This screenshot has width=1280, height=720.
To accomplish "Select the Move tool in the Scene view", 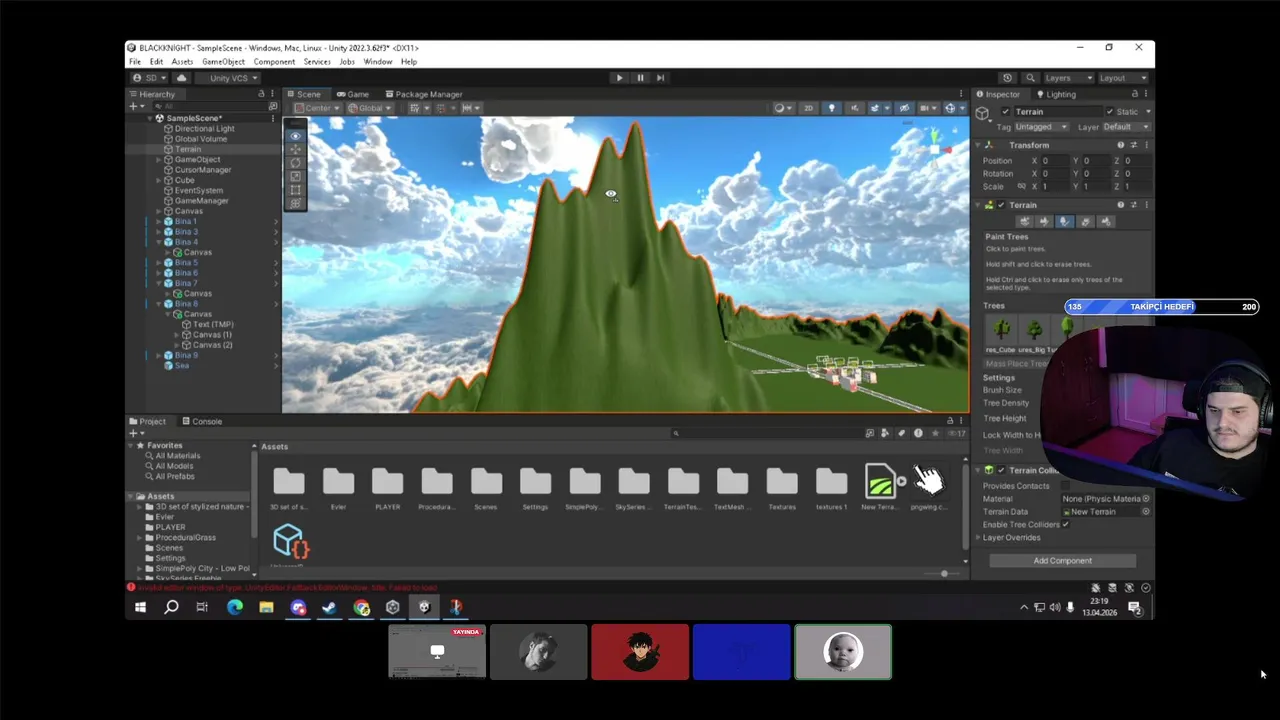I will [294, 149].
